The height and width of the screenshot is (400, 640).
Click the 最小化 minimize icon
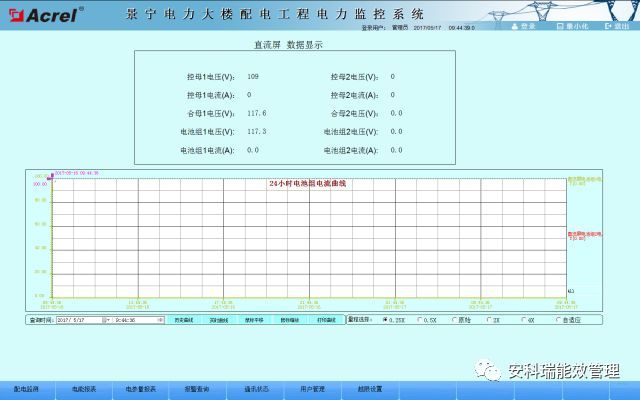560,26
